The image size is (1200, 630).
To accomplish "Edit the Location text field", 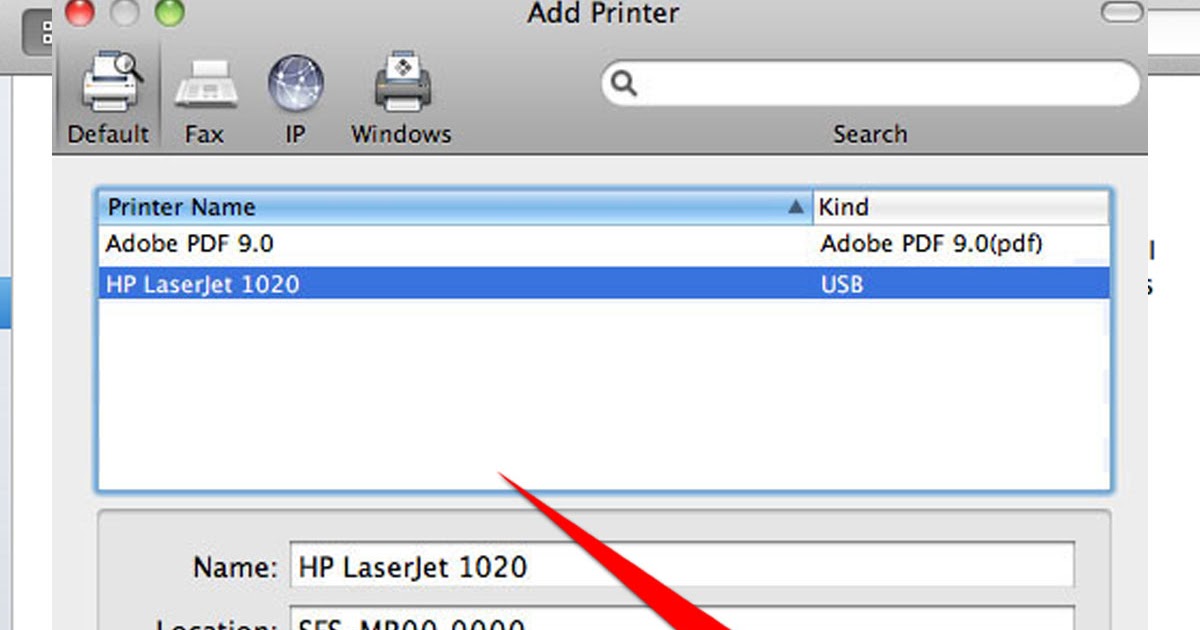I will pyautogui.click(x=682, y=619).
